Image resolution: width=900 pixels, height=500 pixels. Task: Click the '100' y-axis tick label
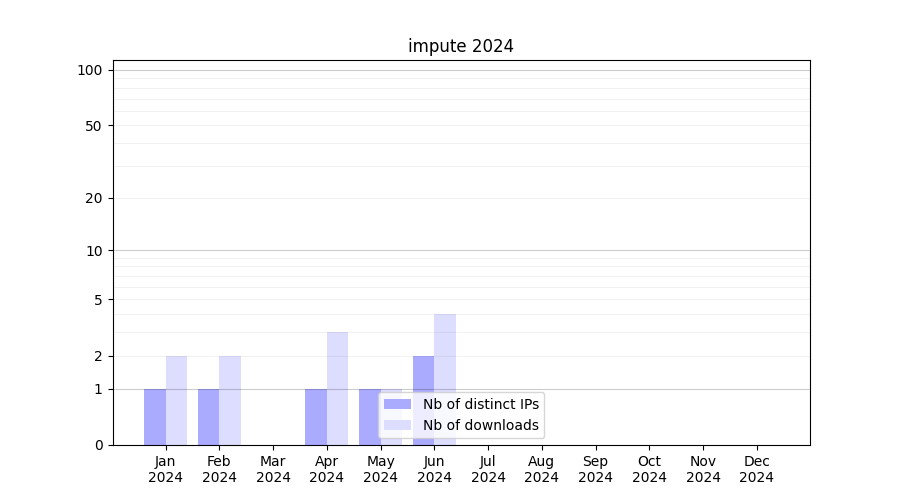pos(90,70)
